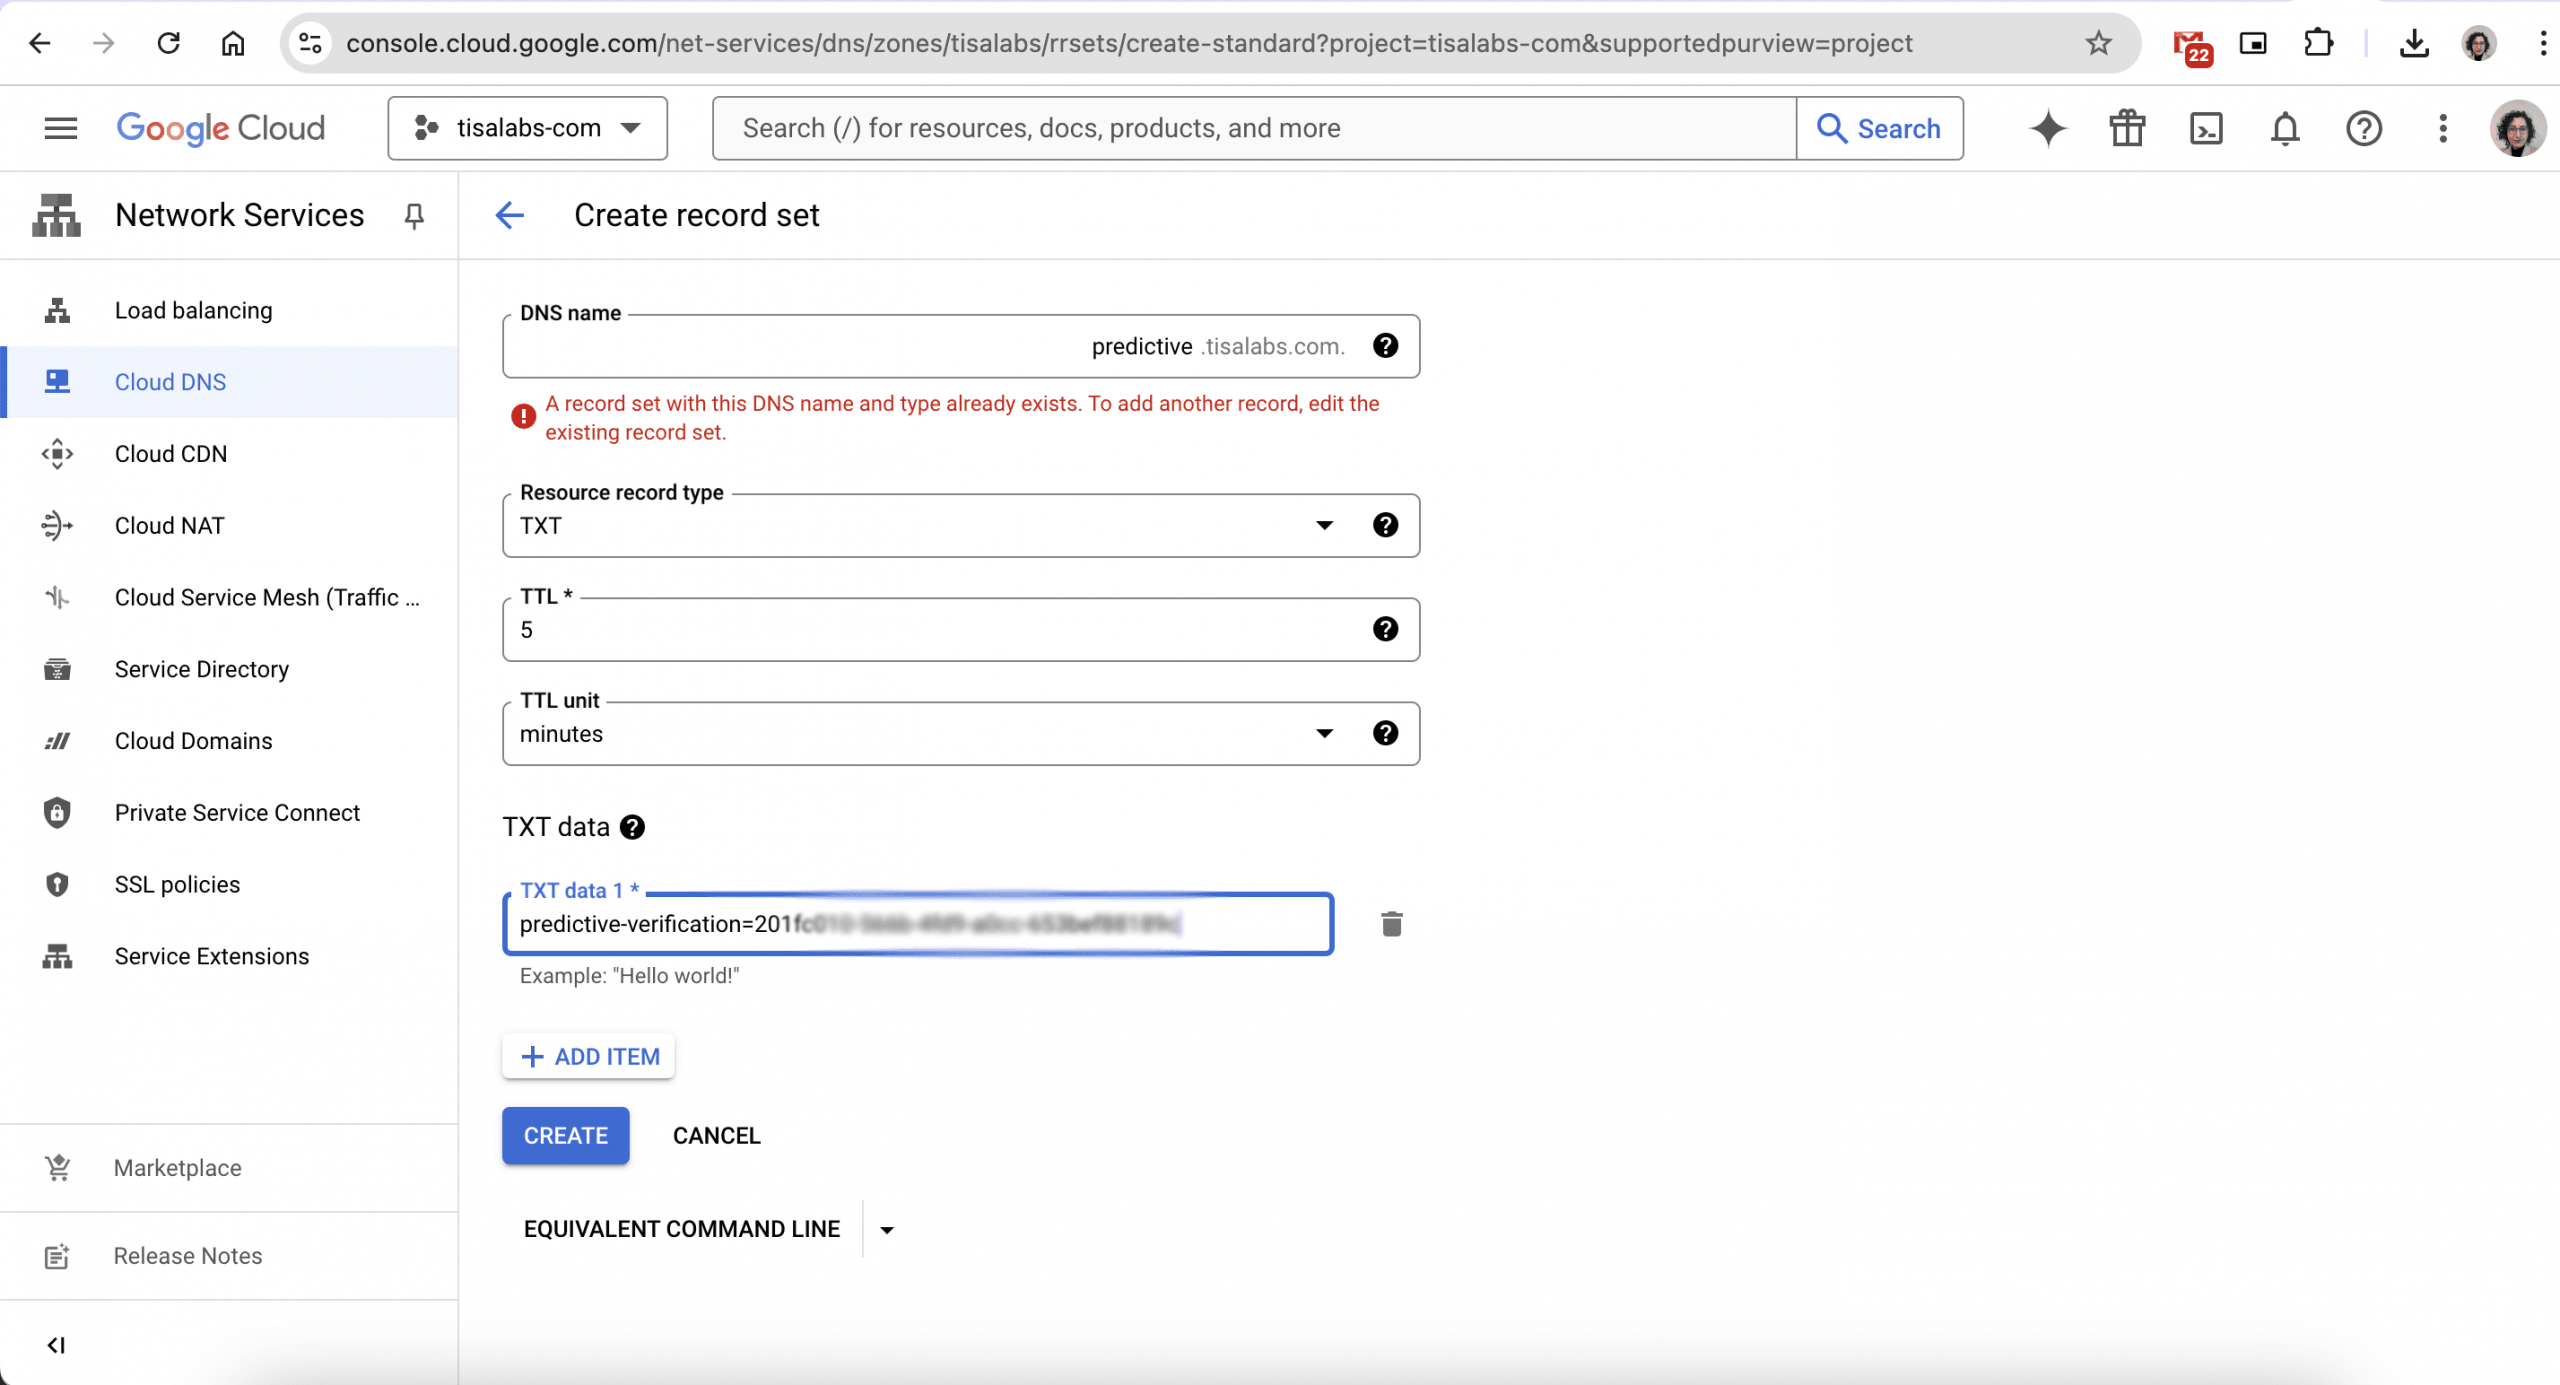Open the picture-in-picture media extension icon
This screenshot has height=1385, width=2560.
click(2253, 43)
